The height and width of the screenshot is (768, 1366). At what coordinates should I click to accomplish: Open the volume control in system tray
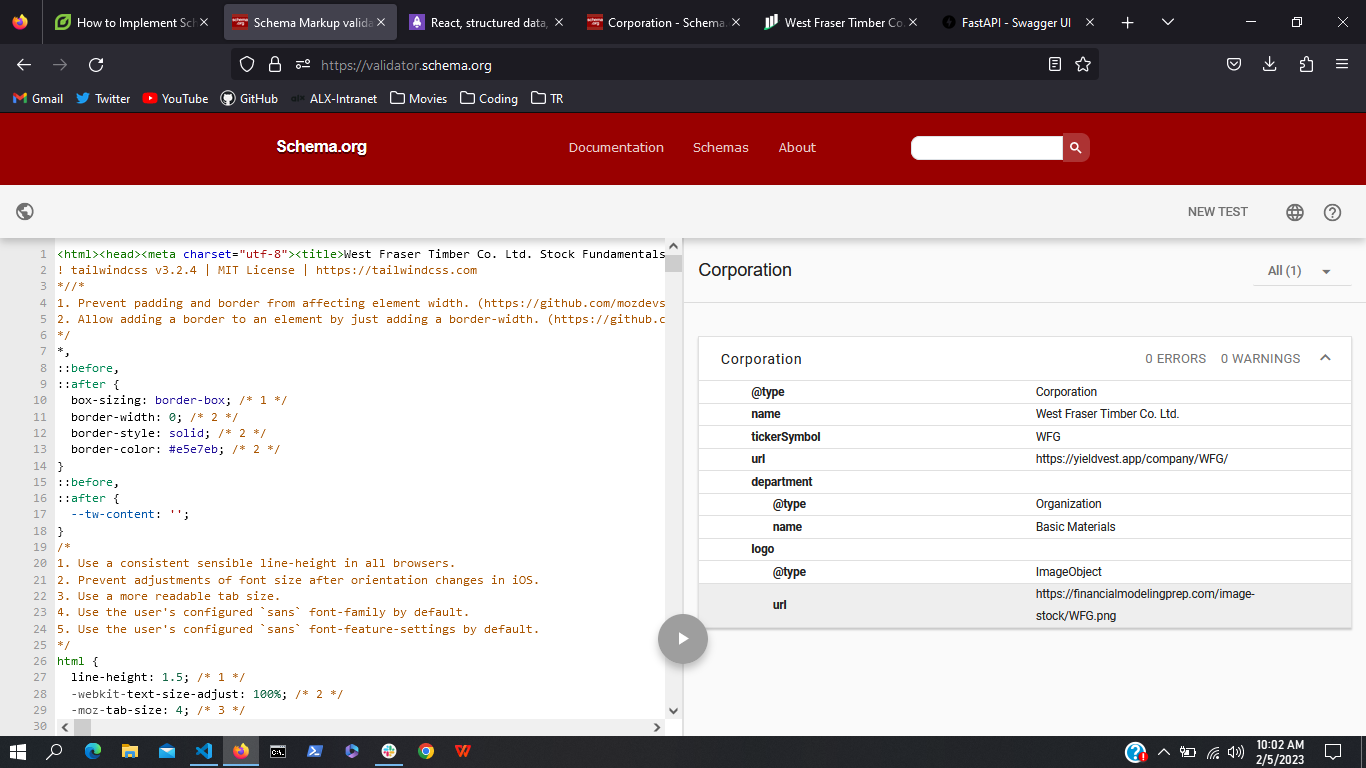[1237, 752]
